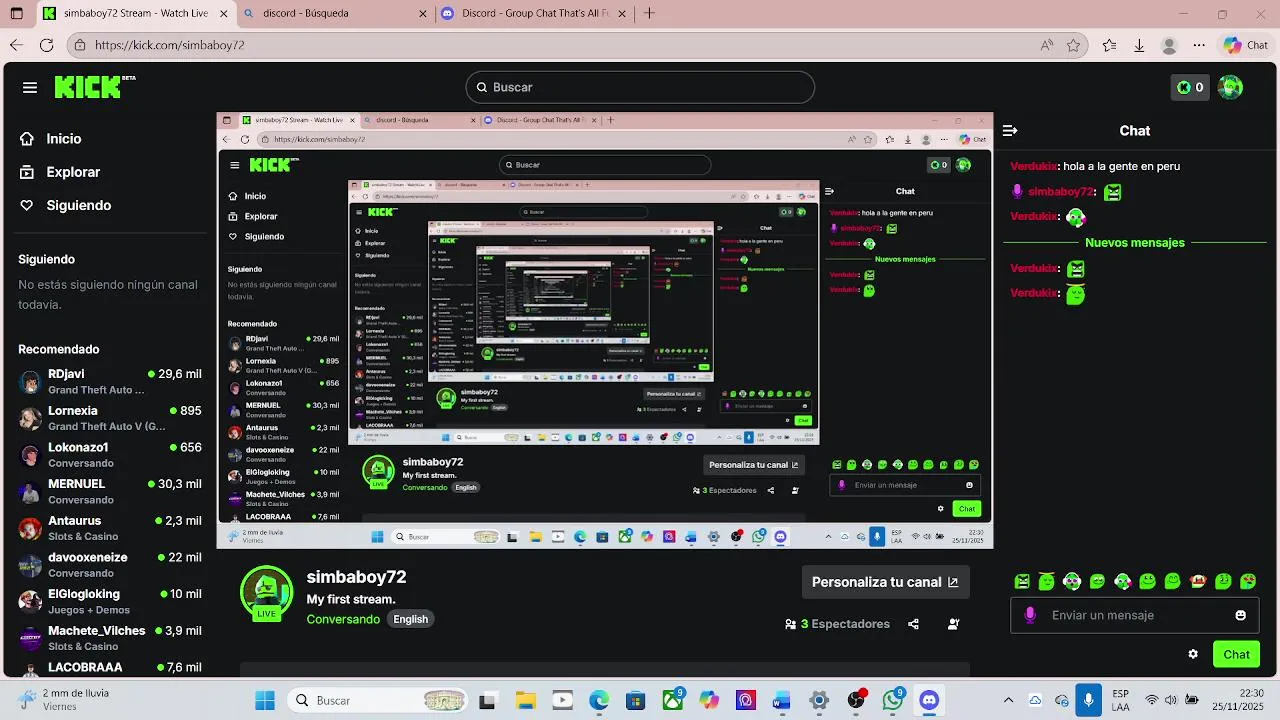Click the purple microphone icon in message box
The height and width of the screenshot is (720, 1280).
pos(1031,615)
